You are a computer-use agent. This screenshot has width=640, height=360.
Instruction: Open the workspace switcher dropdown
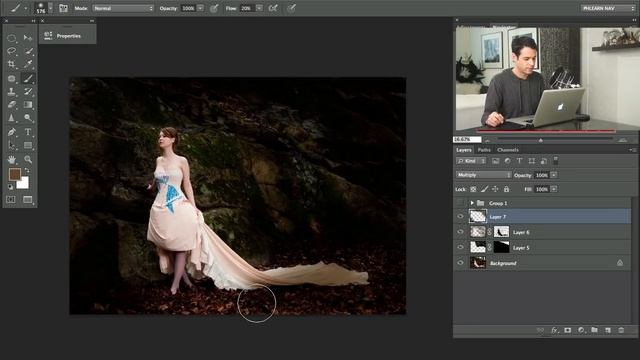(x=608, y=8)
